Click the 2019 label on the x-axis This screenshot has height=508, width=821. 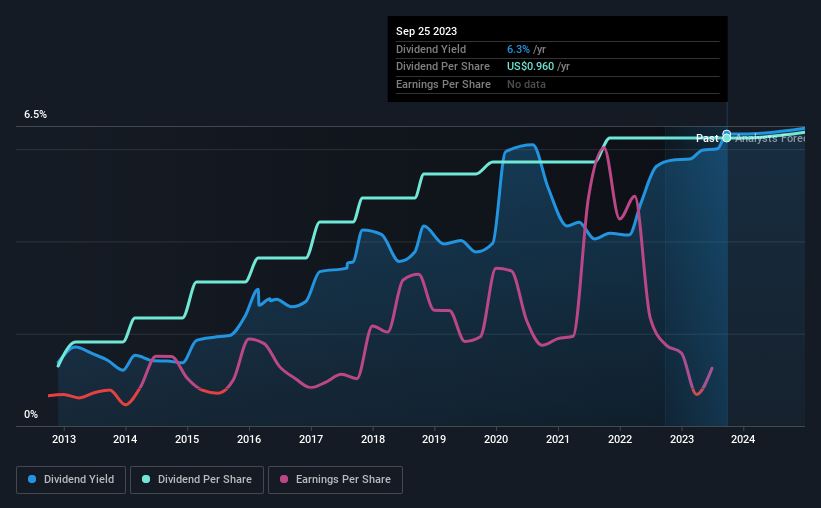[x=434, y=439]
